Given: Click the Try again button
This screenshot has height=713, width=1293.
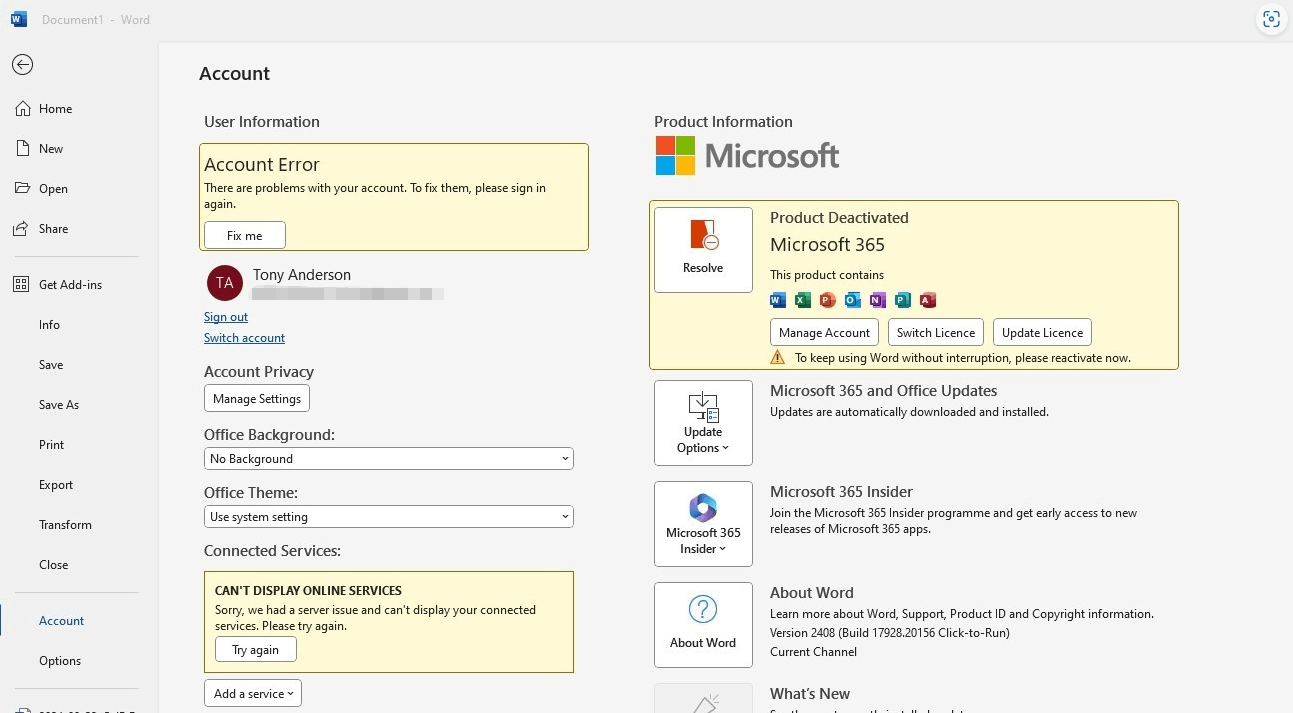Looking at the screenshot, I should [x=256, y=649].
